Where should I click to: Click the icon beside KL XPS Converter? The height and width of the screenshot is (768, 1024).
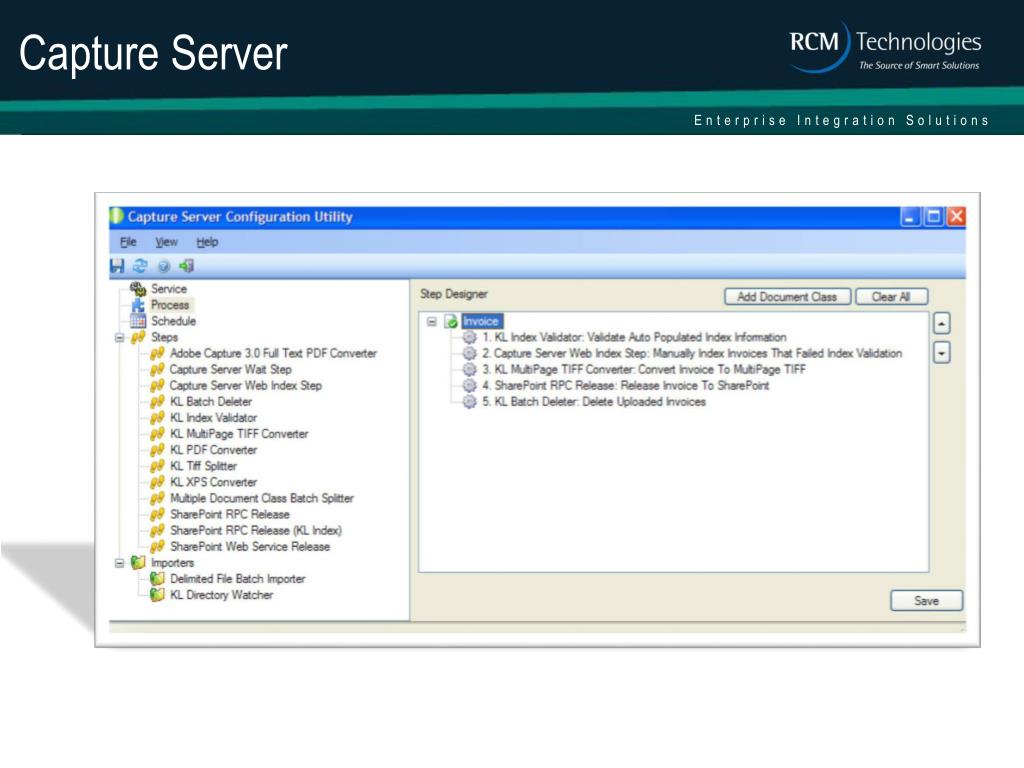pos(157,483)
